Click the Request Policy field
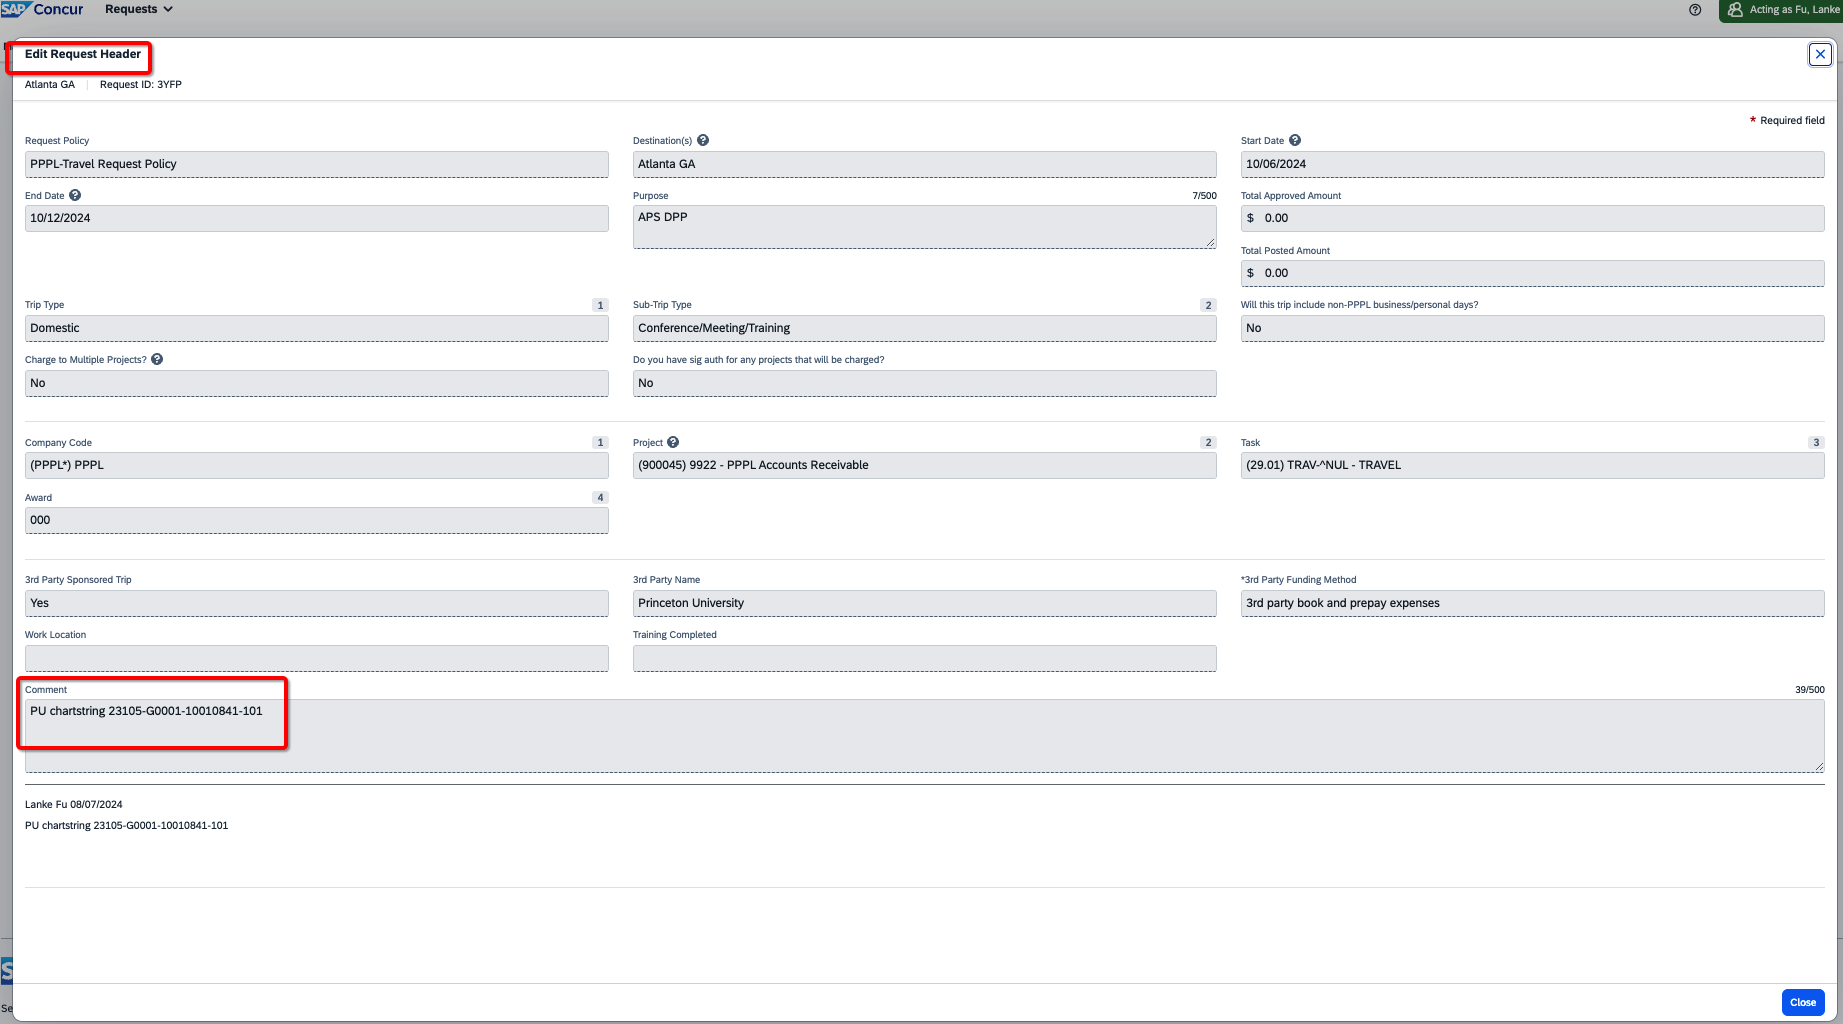1843x1024 pixels. (316, 164)
